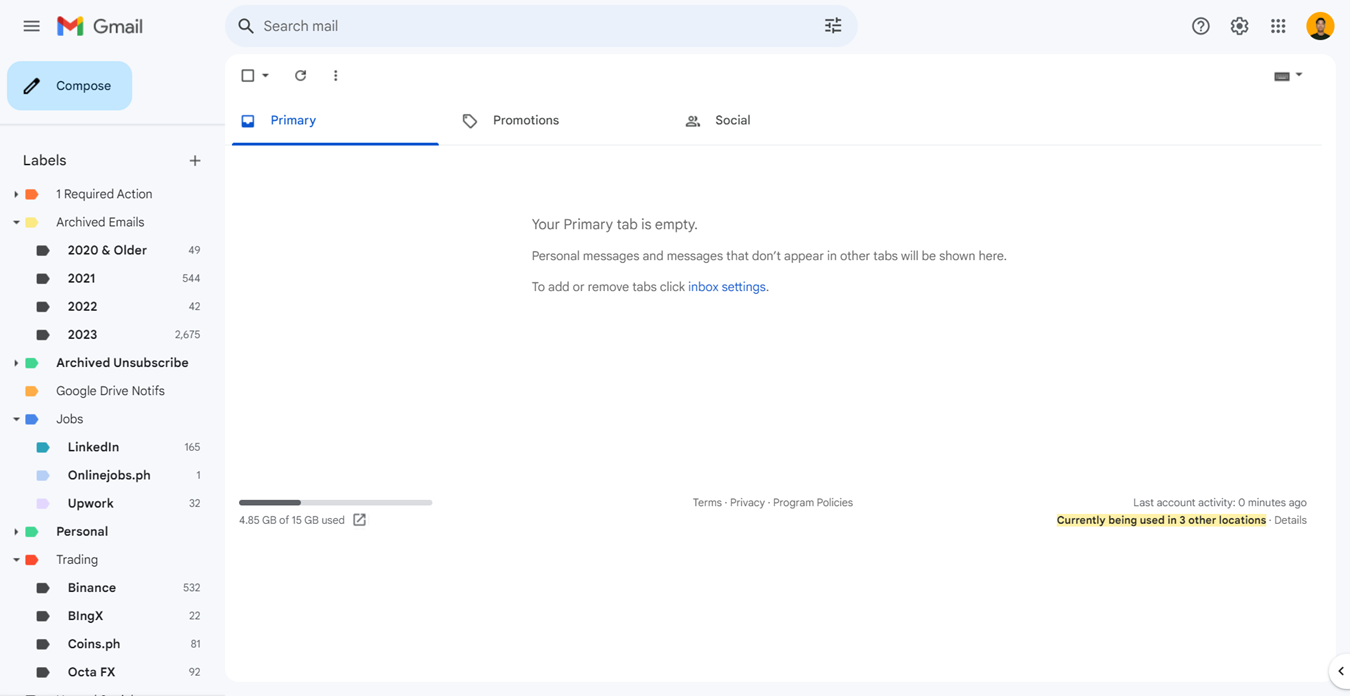
Task: Open the inbox settings link
Action: pos(727,287)
